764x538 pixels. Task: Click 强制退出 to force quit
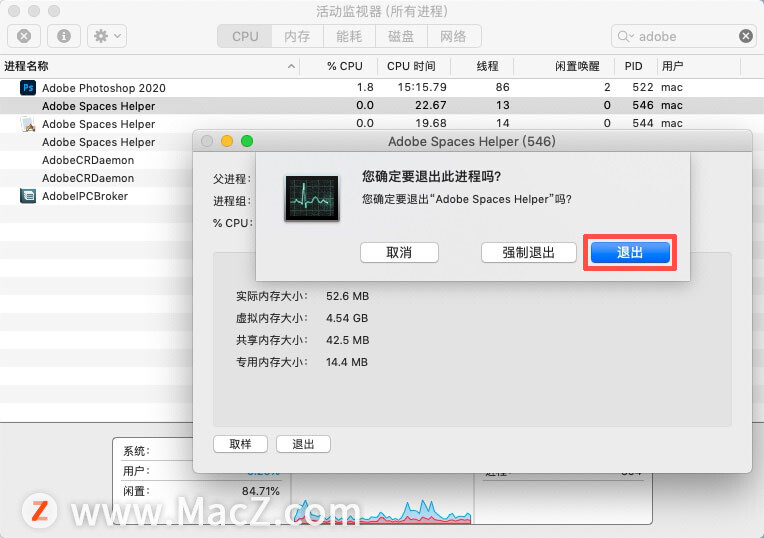click(529, 252)
